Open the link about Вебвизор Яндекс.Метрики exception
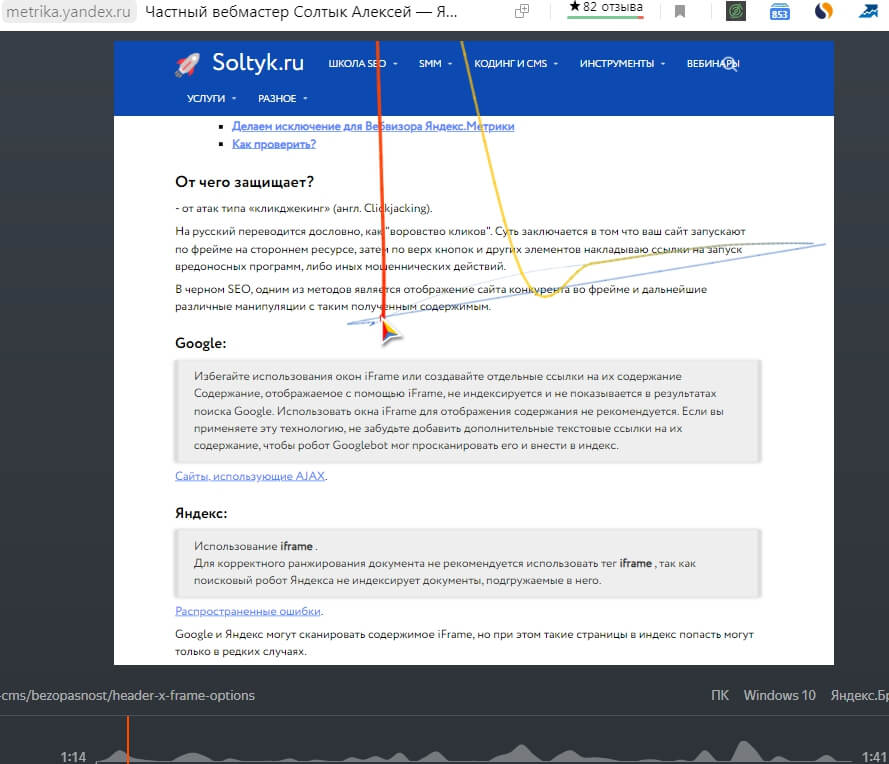 tap(373, 126)
